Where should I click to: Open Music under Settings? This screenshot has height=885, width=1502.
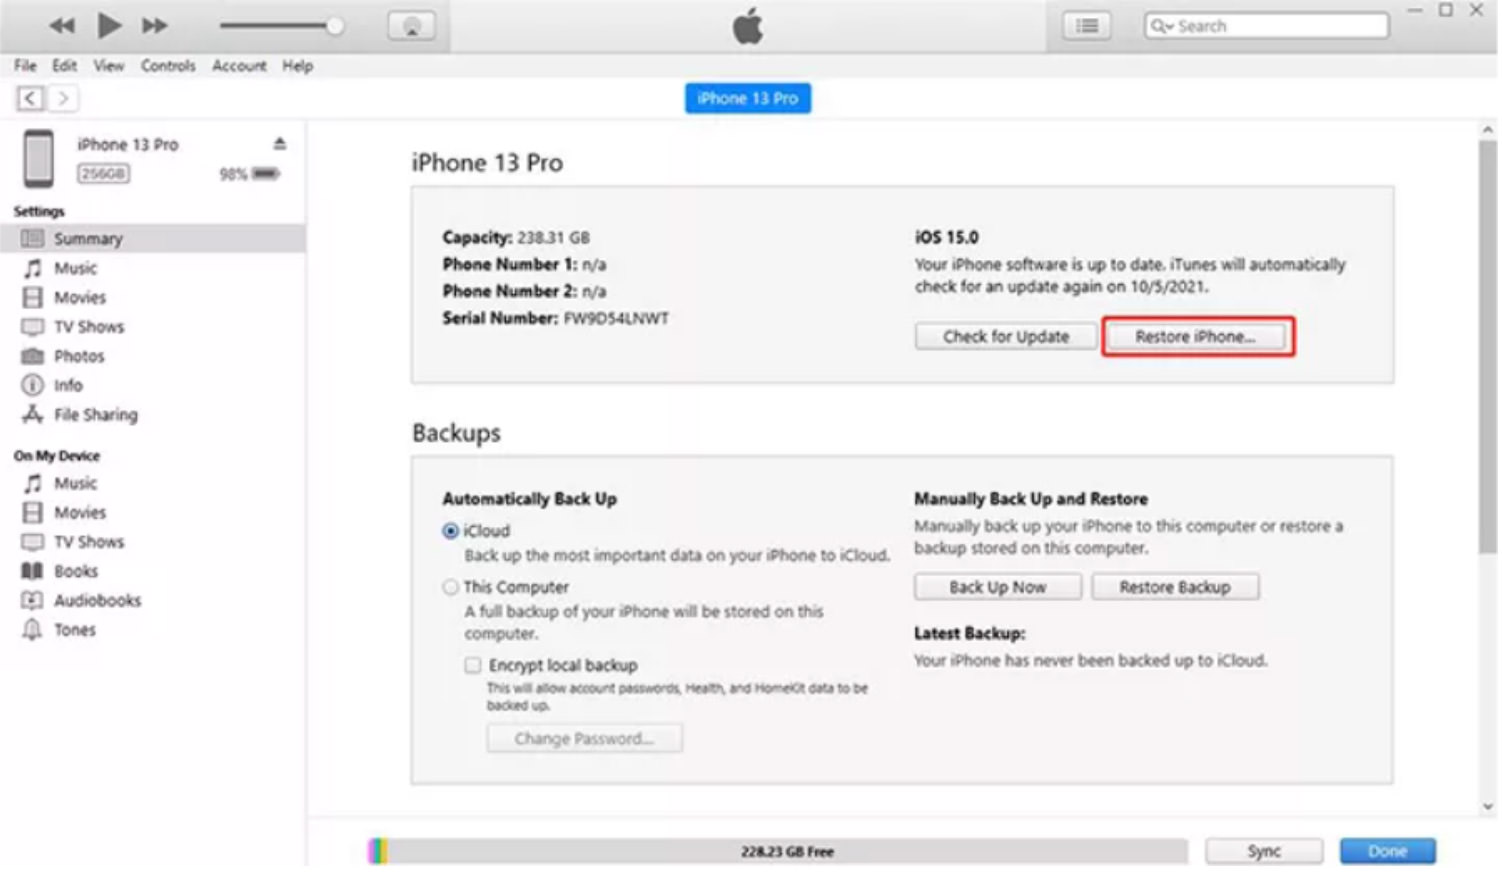[x=75, y=268]
